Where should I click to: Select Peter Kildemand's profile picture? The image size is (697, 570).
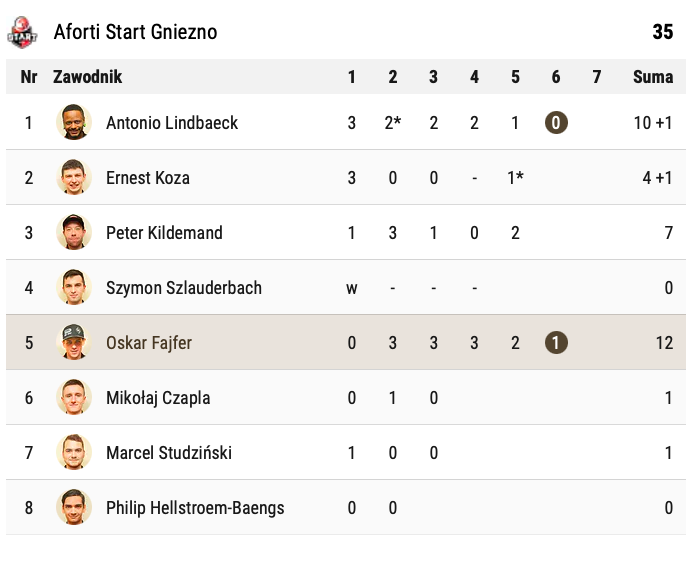[x=74, y=233]
